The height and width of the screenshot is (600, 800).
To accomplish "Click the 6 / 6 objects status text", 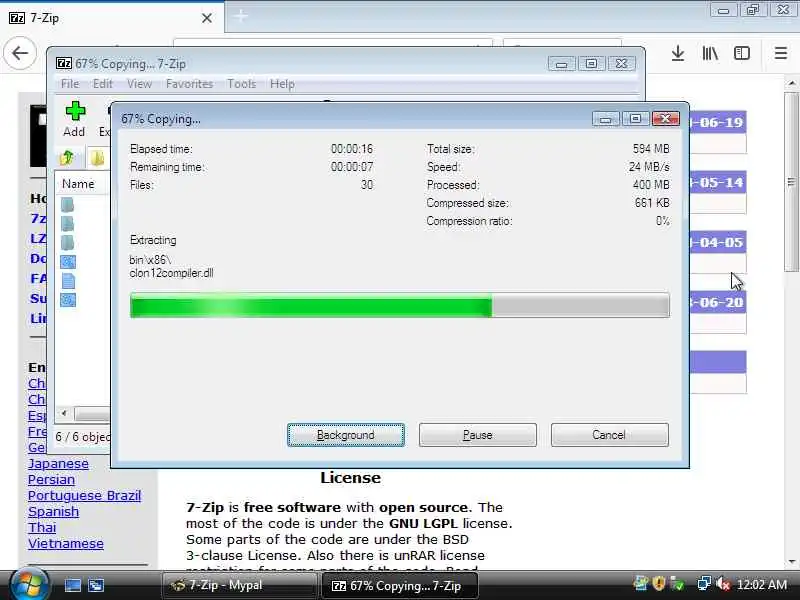I will point(83,437).
